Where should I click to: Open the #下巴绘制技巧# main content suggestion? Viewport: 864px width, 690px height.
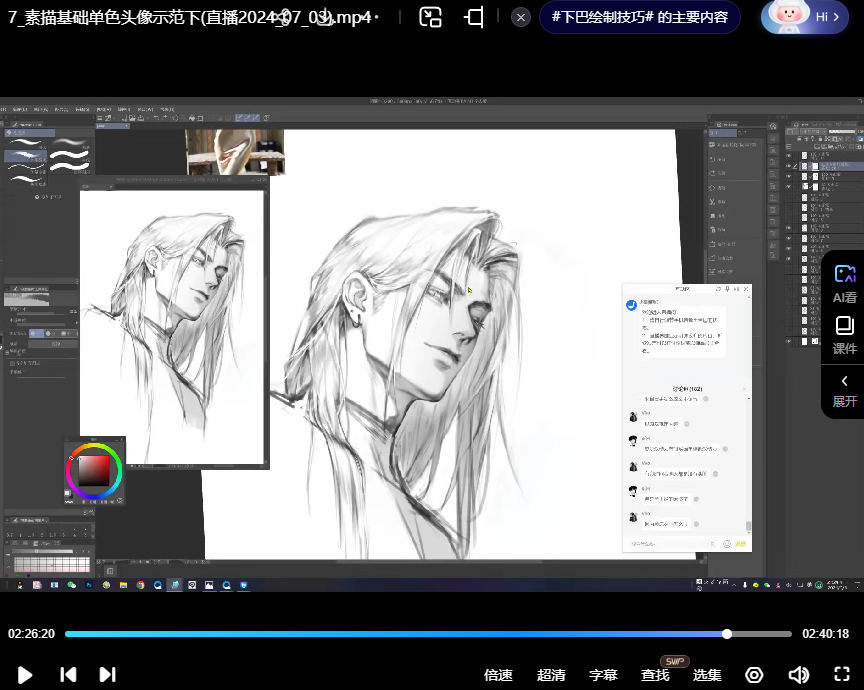coord(640,17)
